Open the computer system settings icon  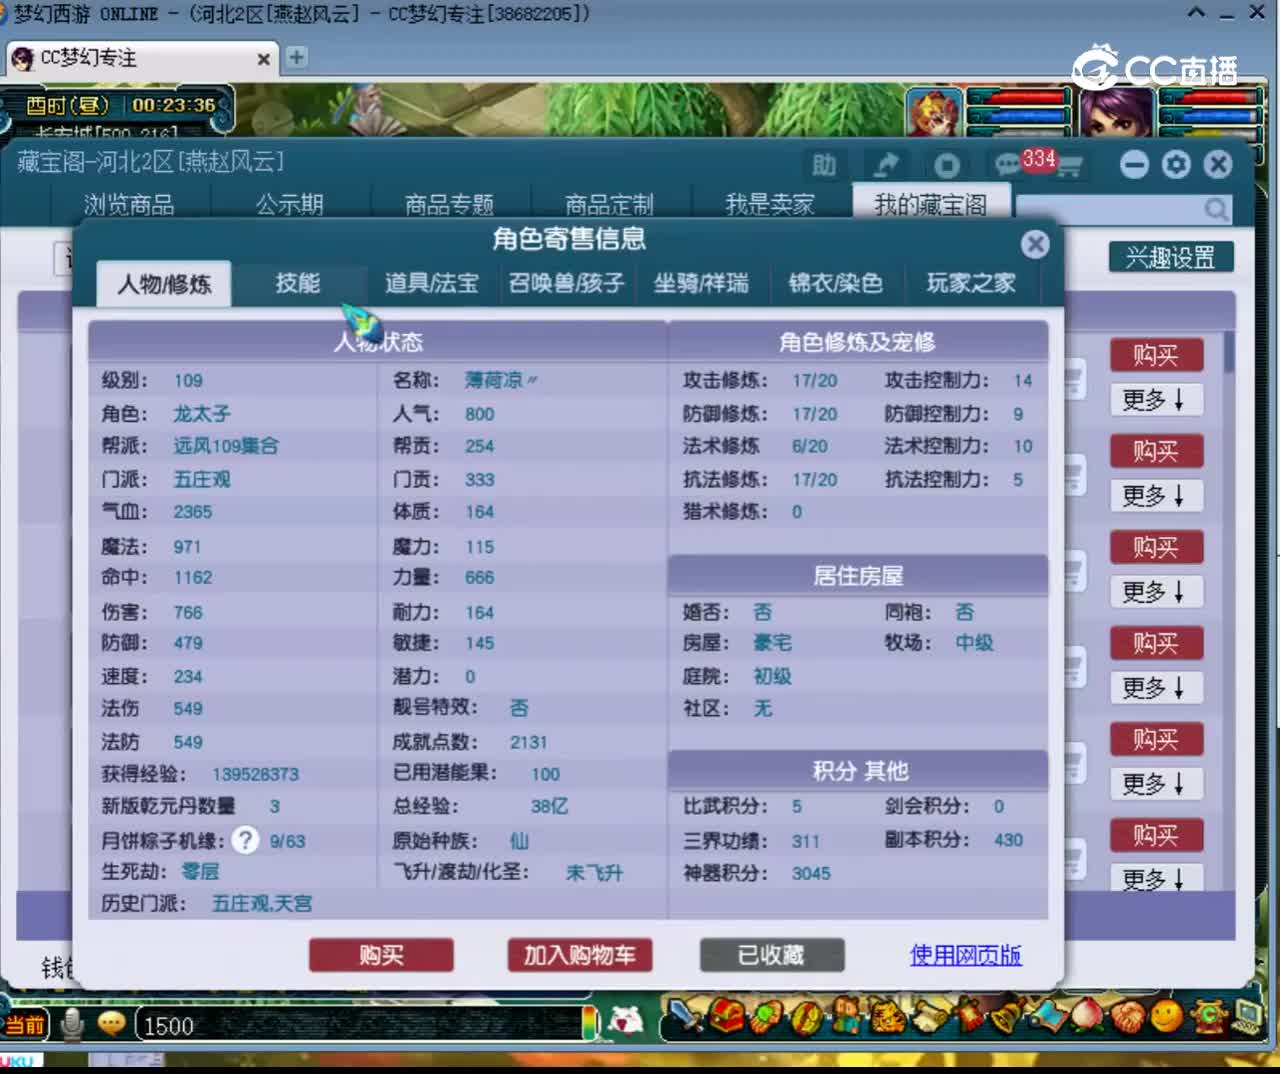pos(1247,1015)
